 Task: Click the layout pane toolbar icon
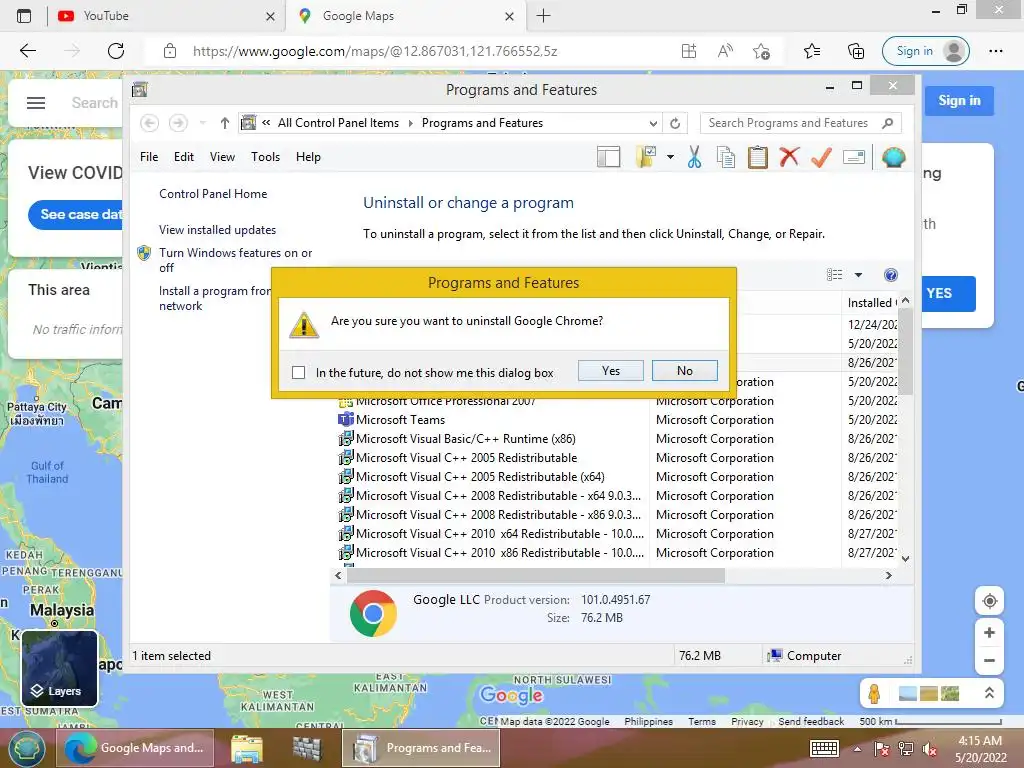tap(609, 157)
